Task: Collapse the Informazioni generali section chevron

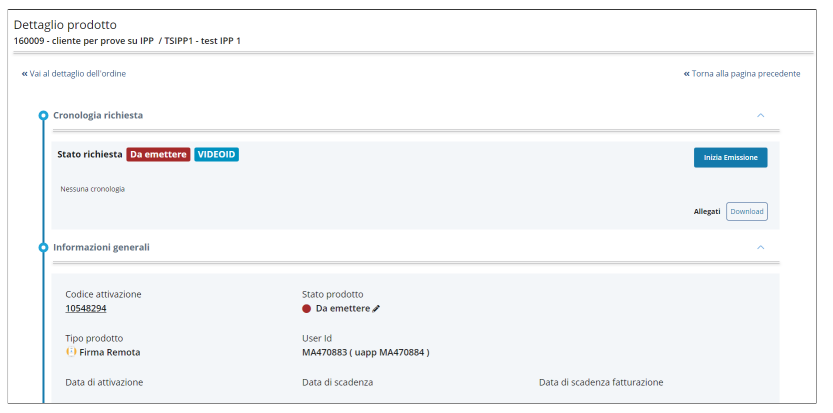Action: tap(760, 247)
